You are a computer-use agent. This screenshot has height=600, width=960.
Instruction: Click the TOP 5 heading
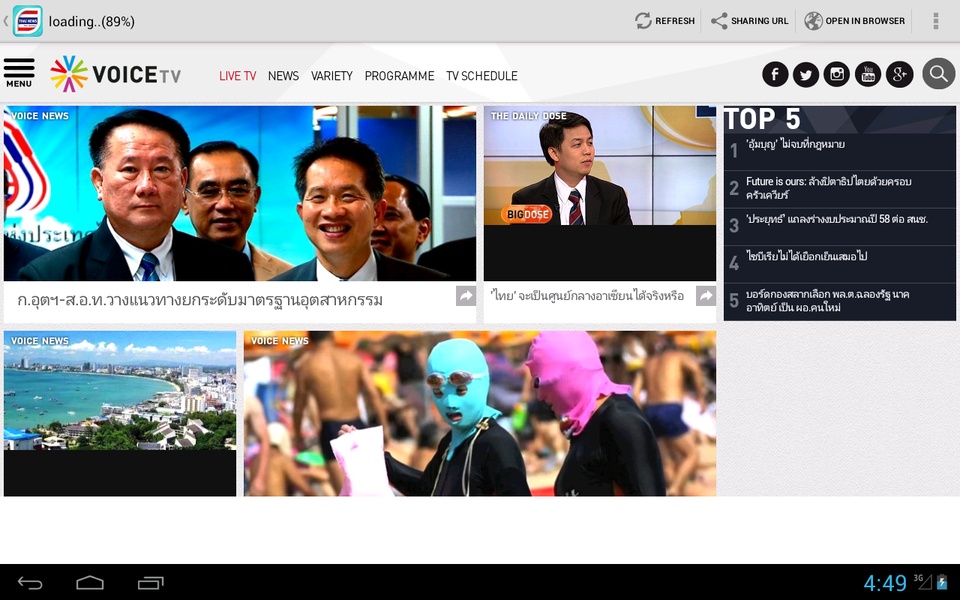click(762, 119)
